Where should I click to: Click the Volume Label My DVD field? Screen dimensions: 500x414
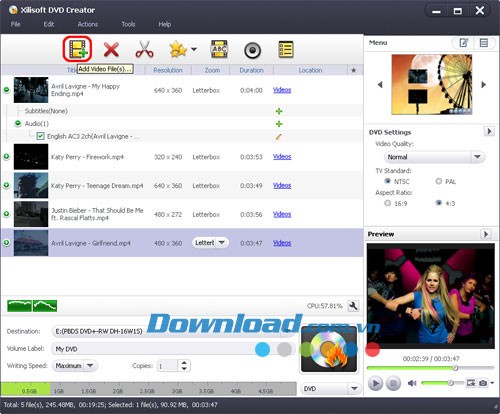click(173, 349)
